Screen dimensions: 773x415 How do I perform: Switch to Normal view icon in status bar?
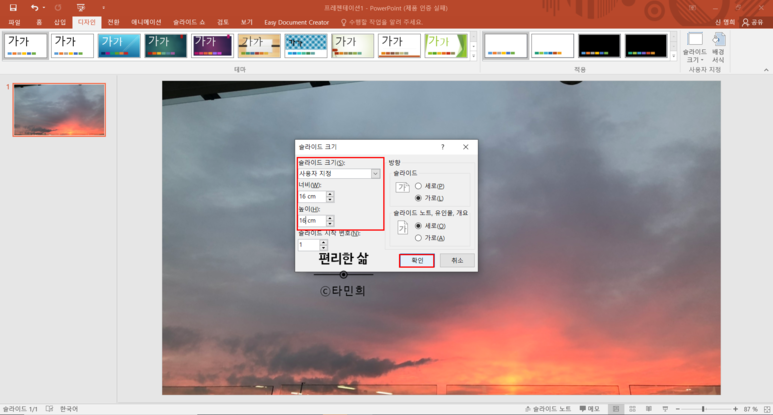616,409
